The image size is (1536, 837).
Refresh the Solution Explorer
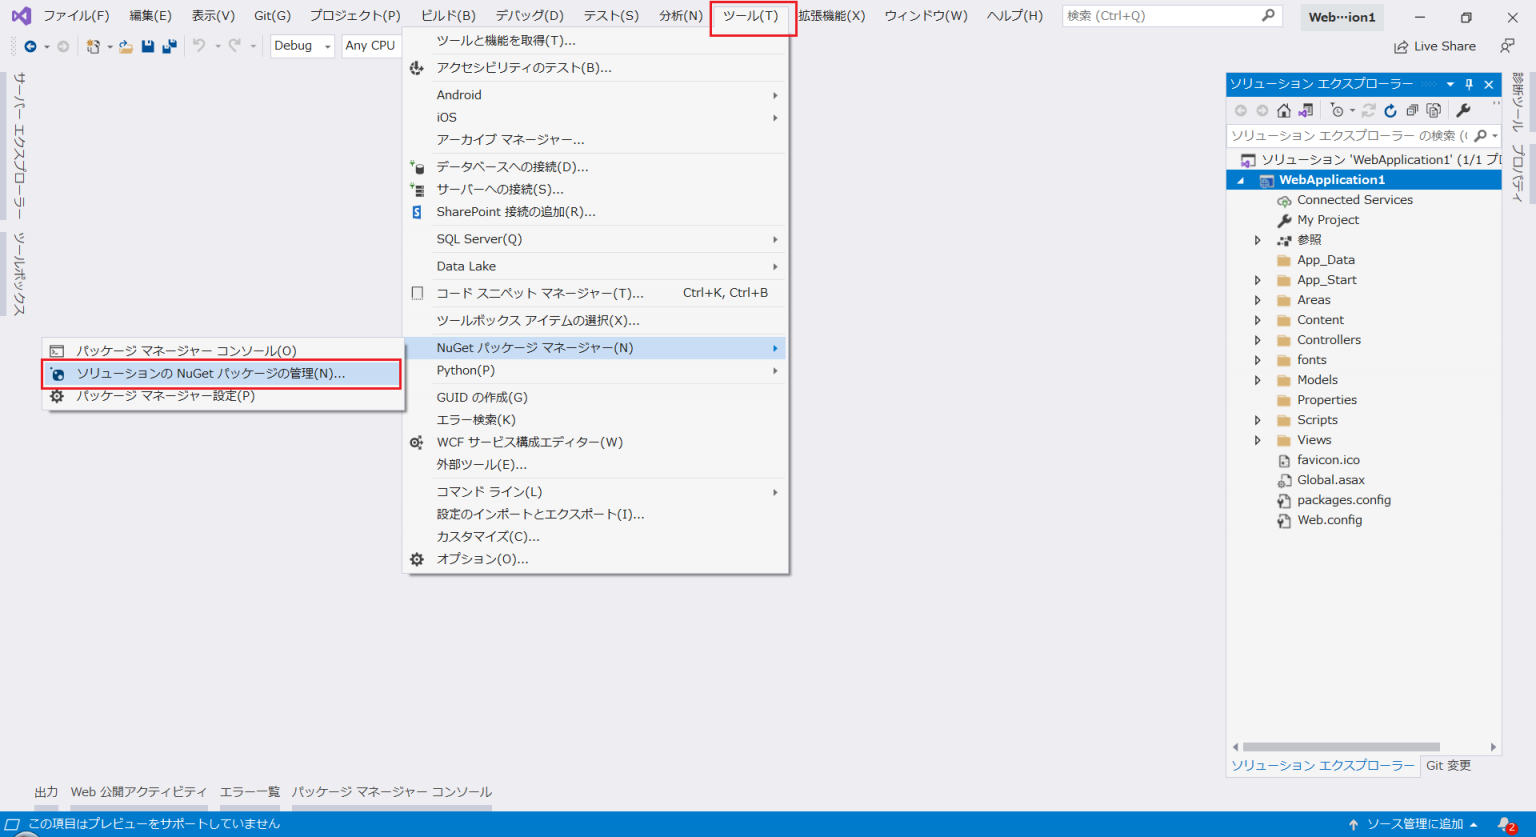[x=1390, y=110]
